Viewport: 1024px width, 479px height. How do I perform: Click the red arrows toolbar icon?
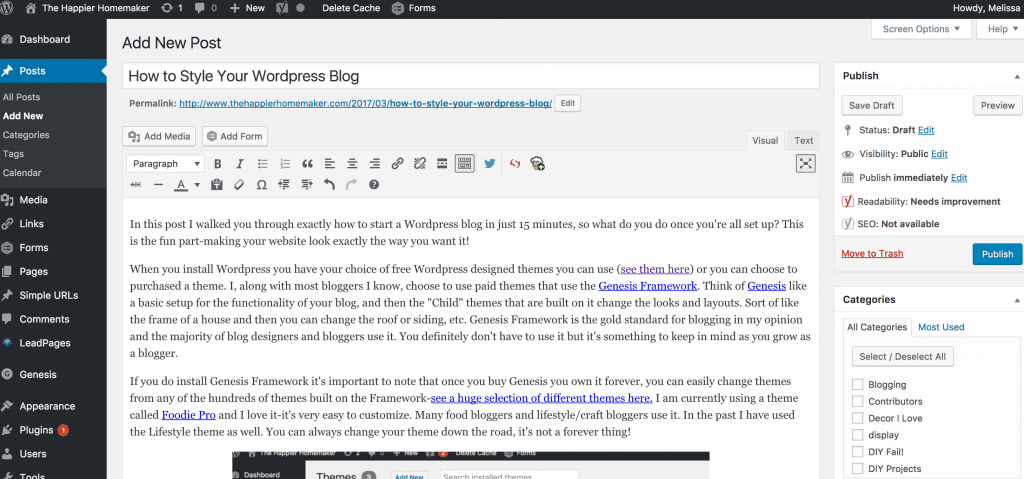515,164
